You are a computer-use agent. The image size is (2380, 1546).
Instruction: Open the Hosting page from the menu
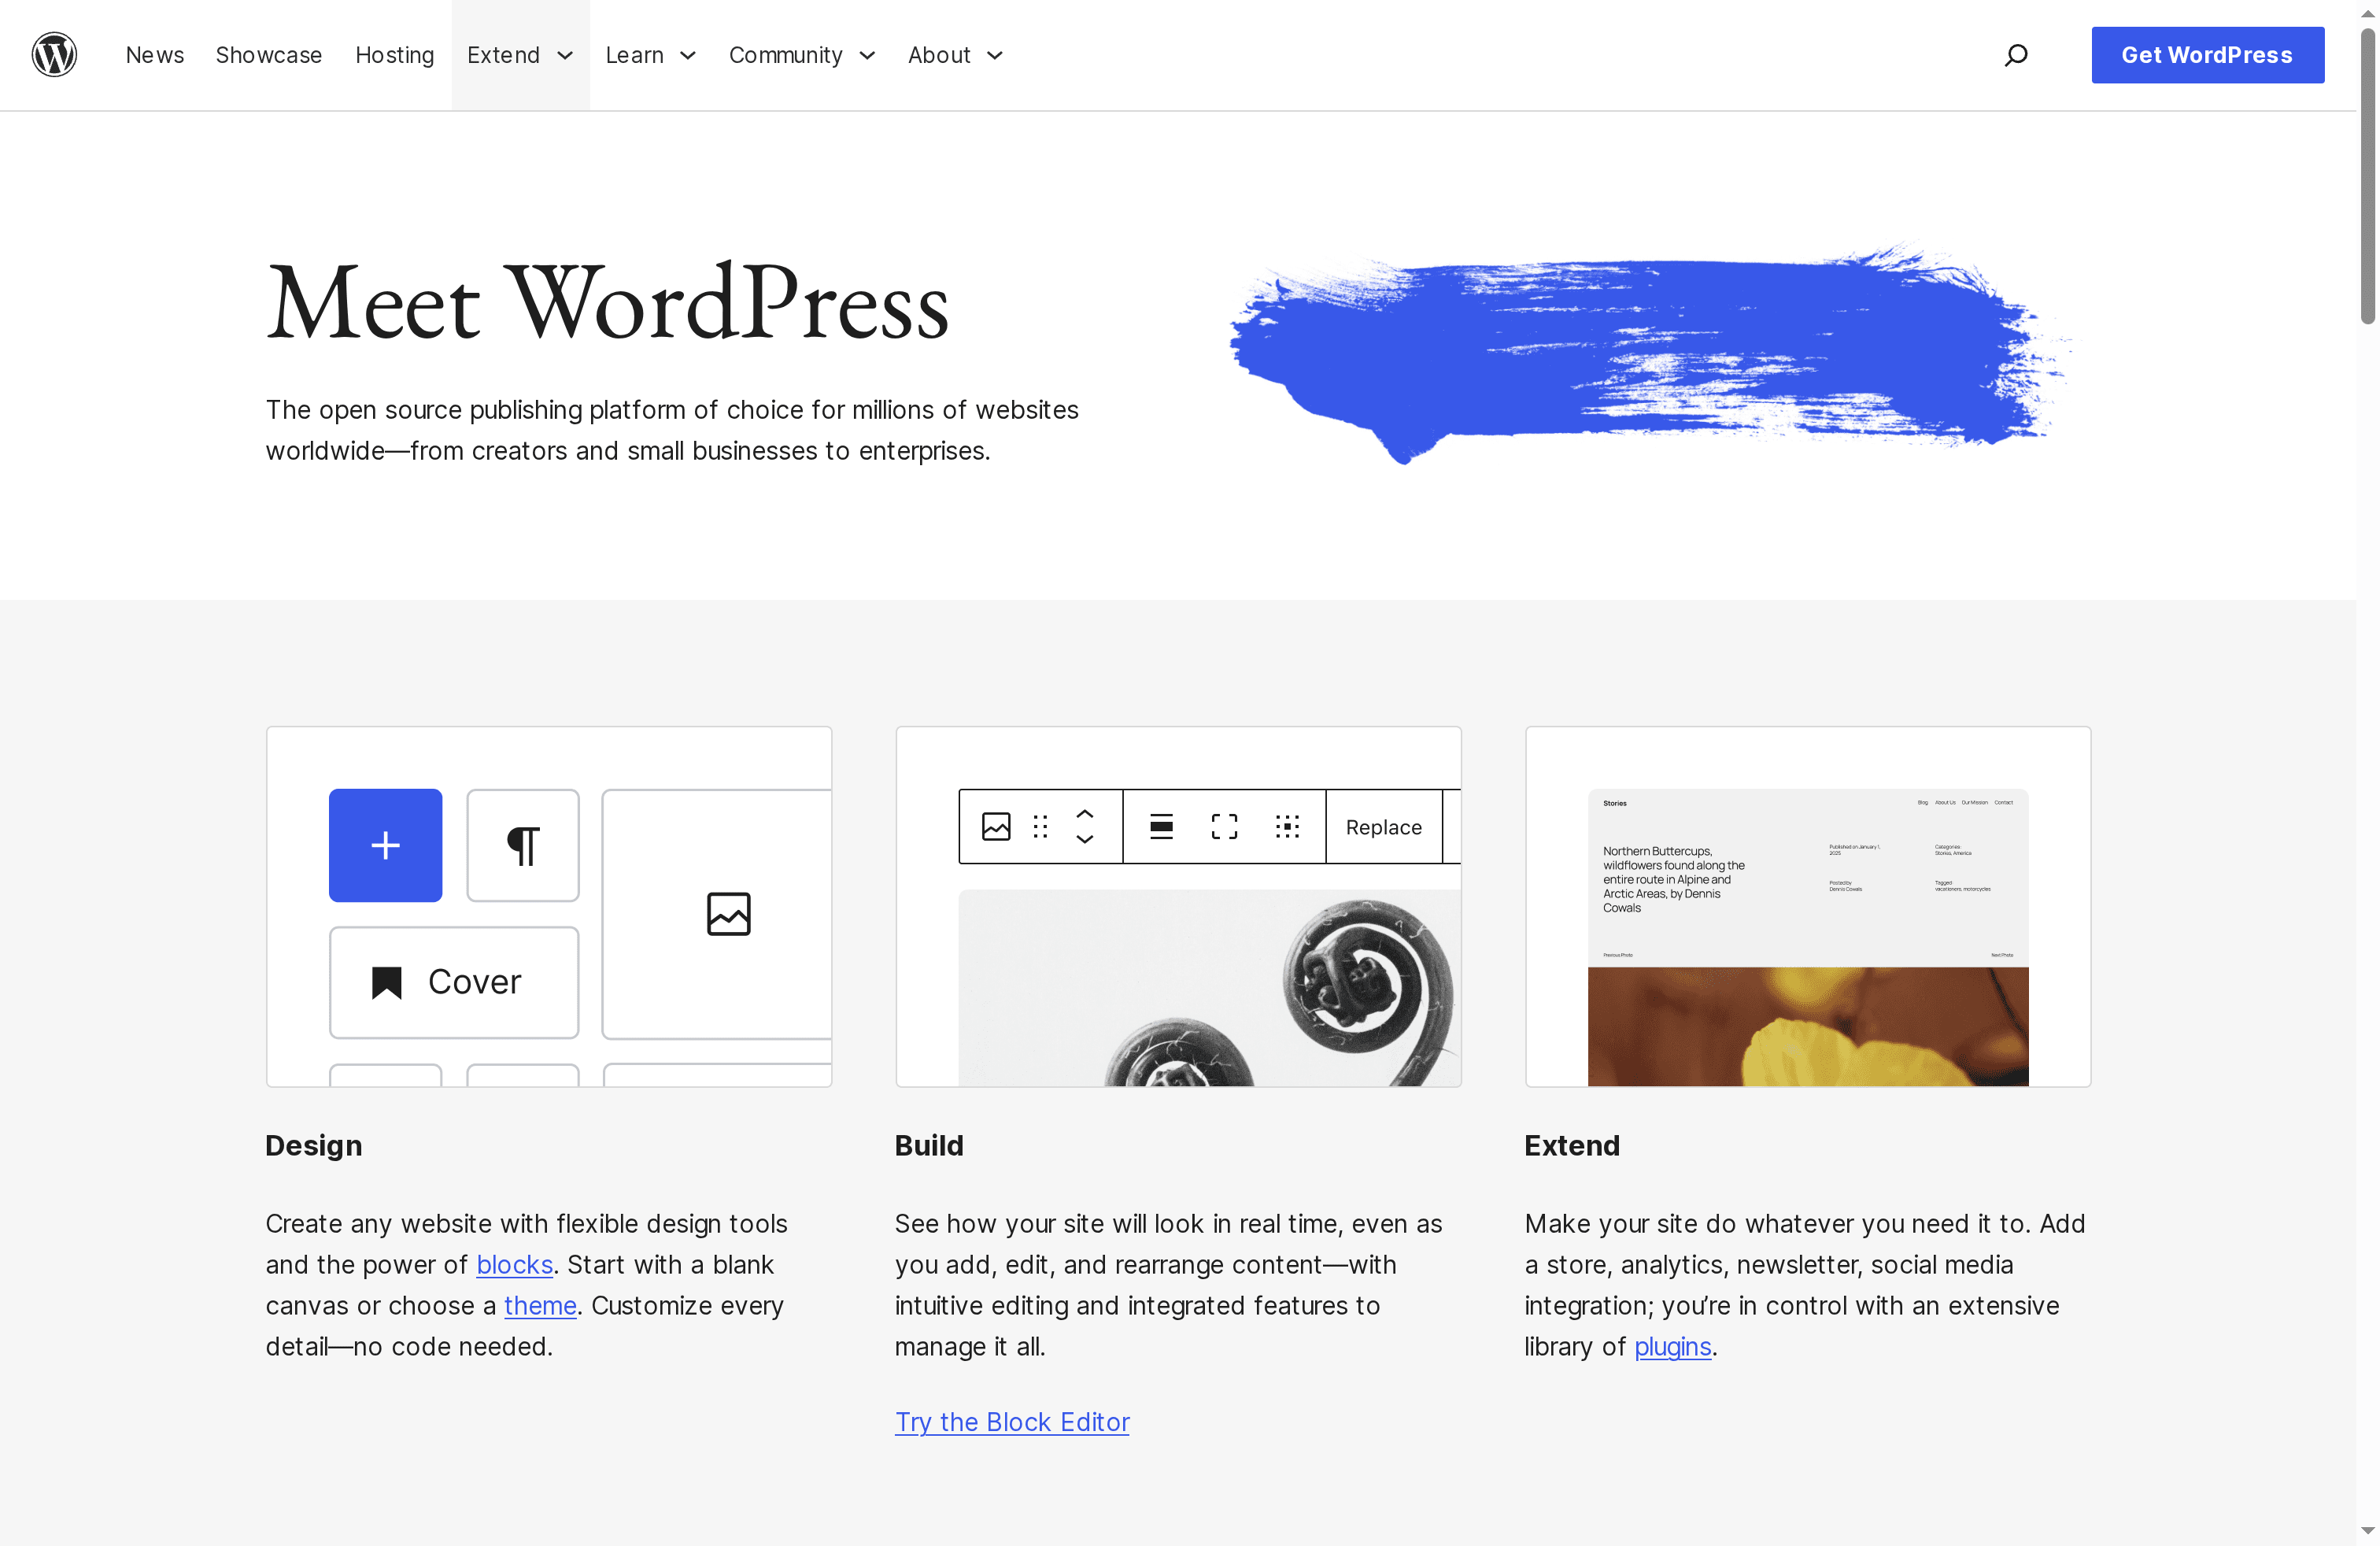click(x=394, y=55)
